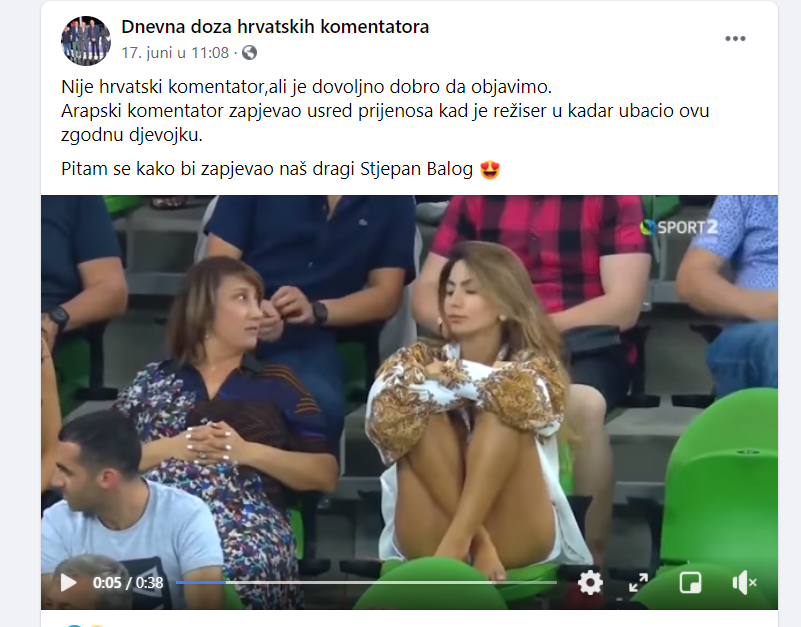Click the blue played portion of seek bar
The image size is (801, 627).
click(201, 583)
